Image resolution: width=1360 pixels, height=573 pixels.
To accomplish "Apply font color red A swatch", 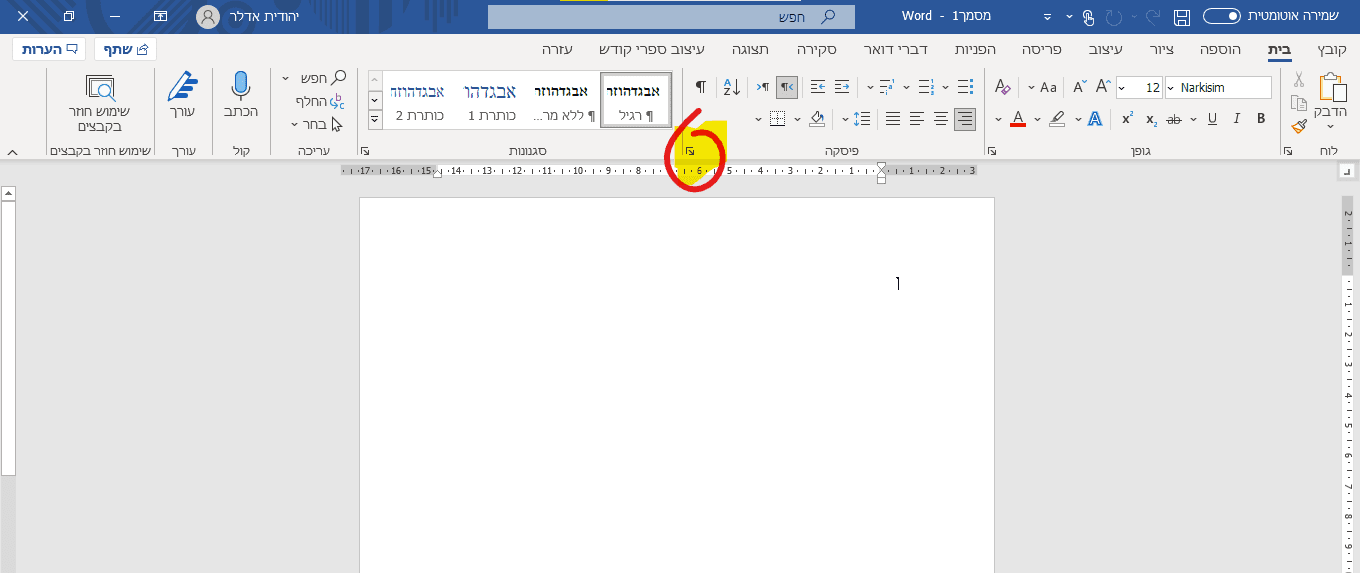I will [x=1018, y=119].
